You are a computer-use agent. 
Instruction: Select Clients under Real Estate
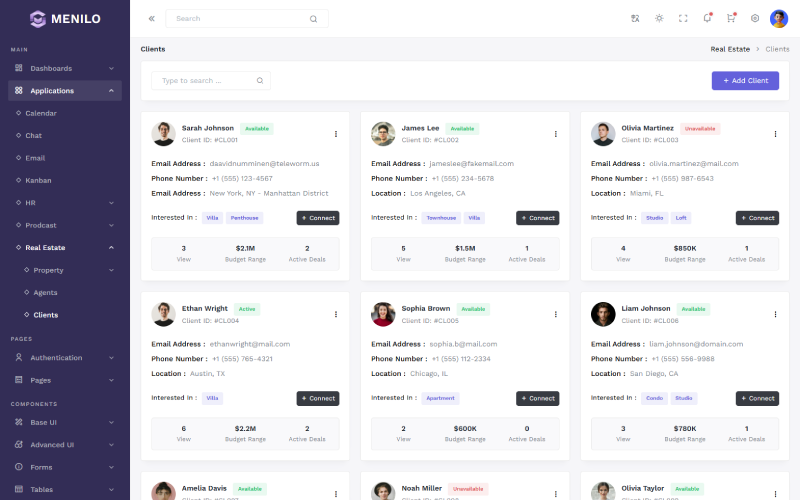[45, 315]
